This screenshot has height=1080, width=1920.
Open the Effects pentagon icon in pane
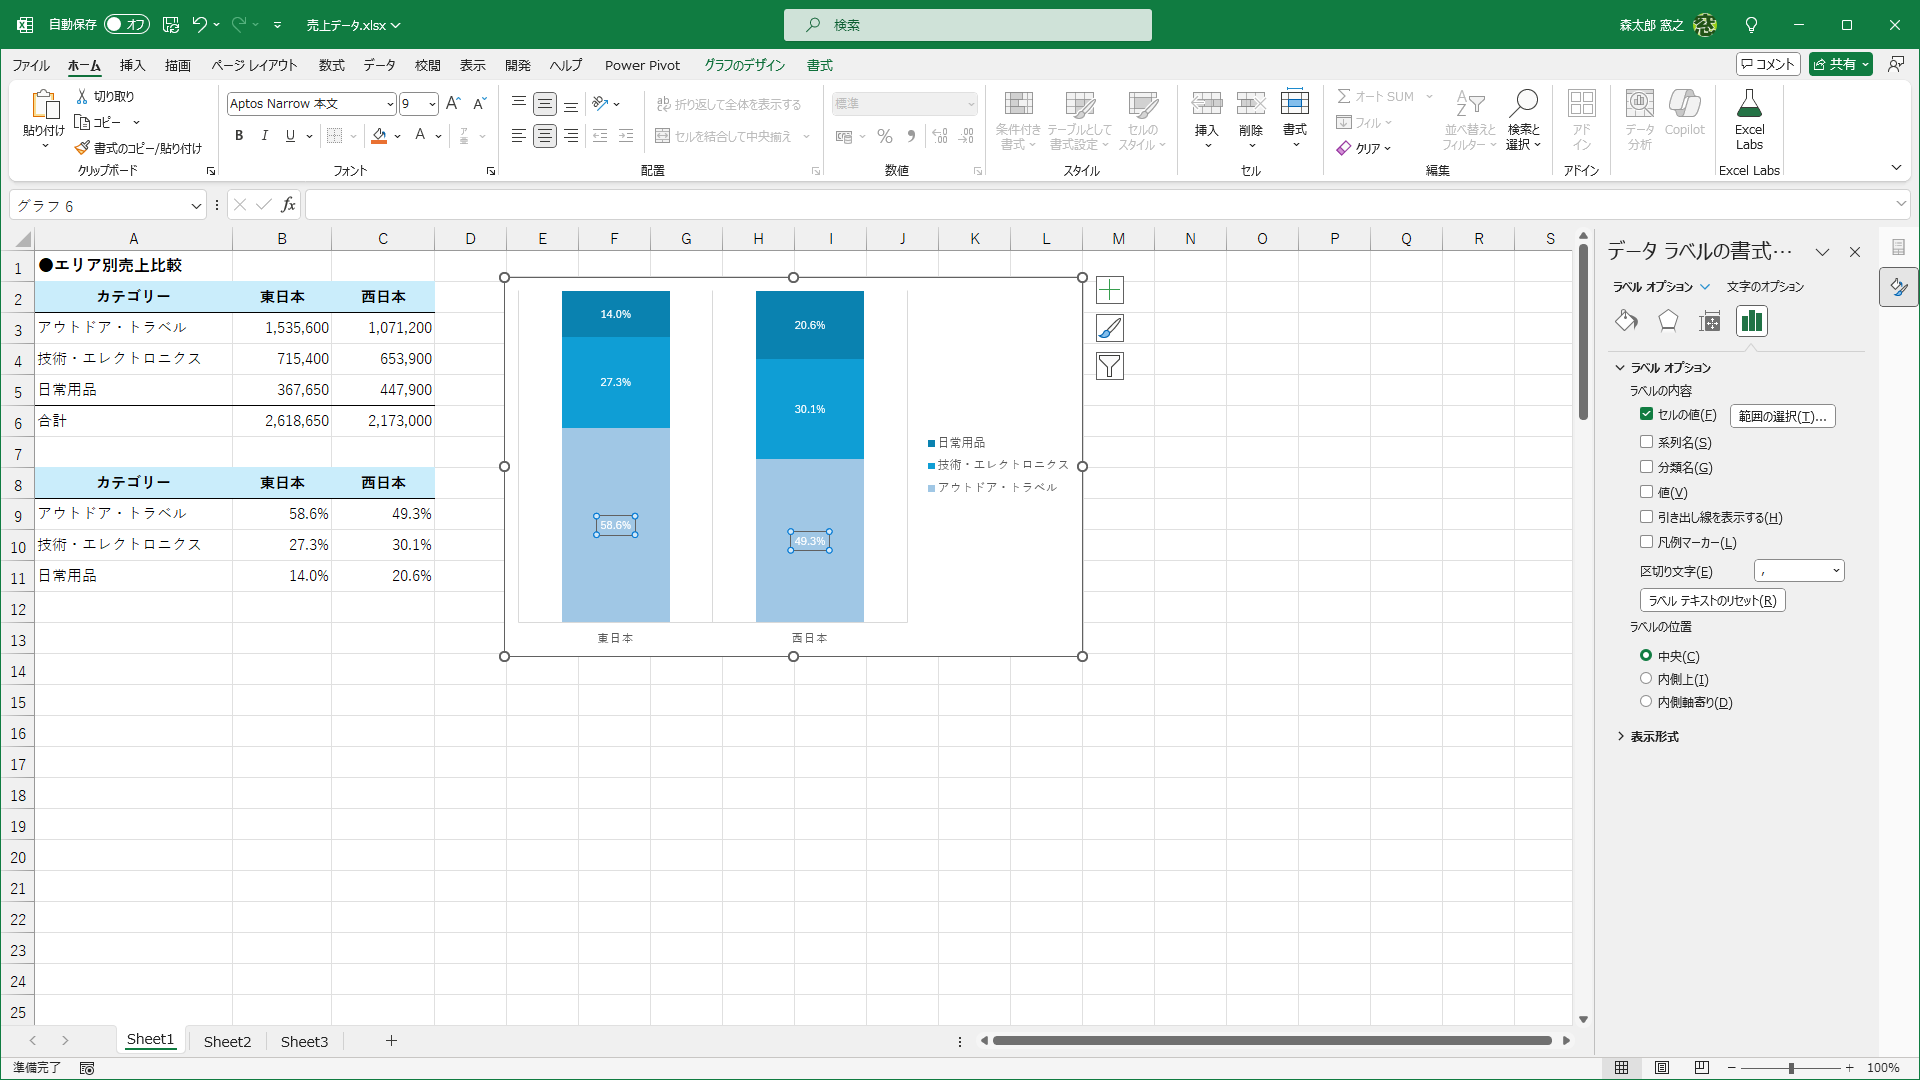[1668, 321]
